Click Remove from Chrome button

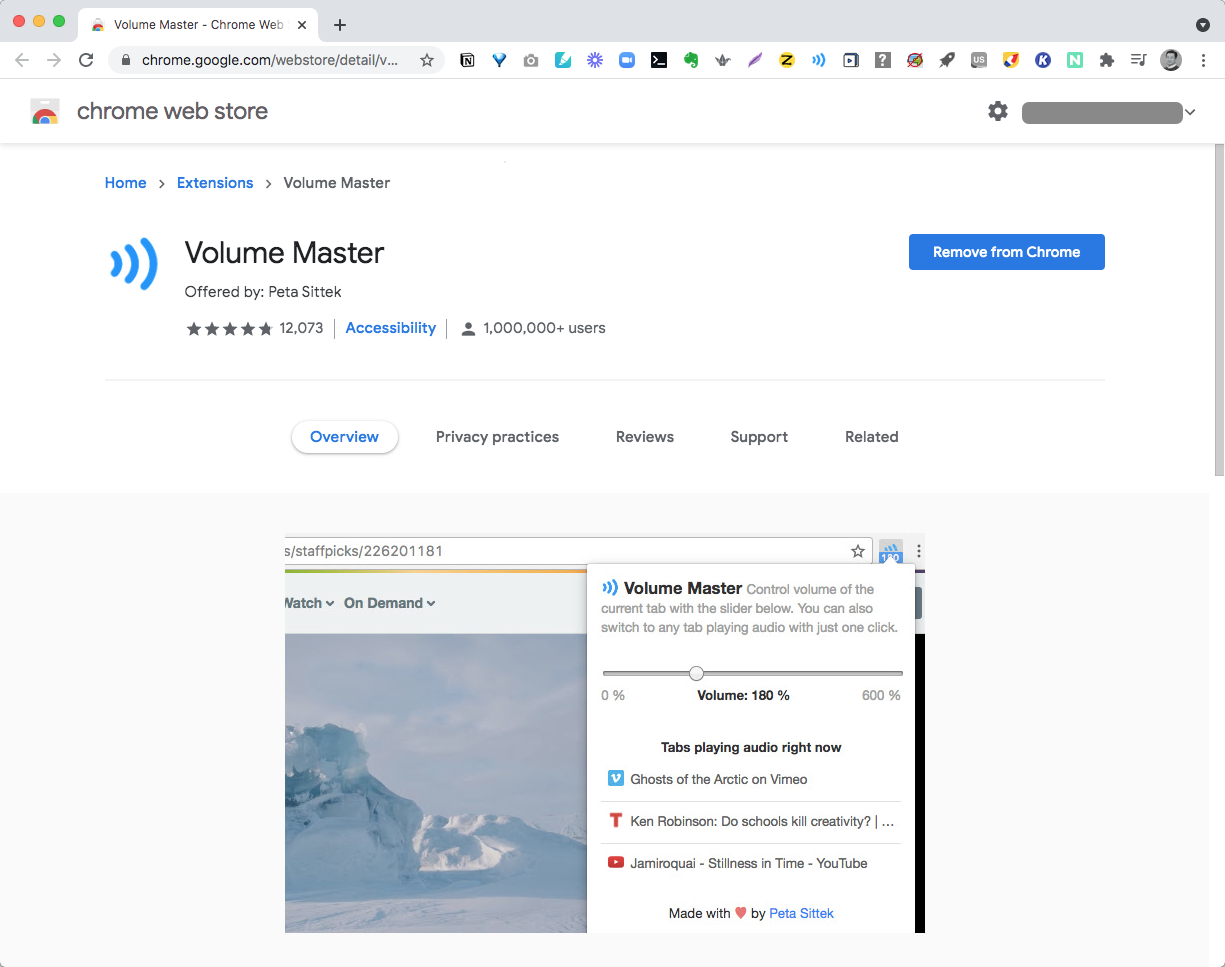coord(1006,252)
